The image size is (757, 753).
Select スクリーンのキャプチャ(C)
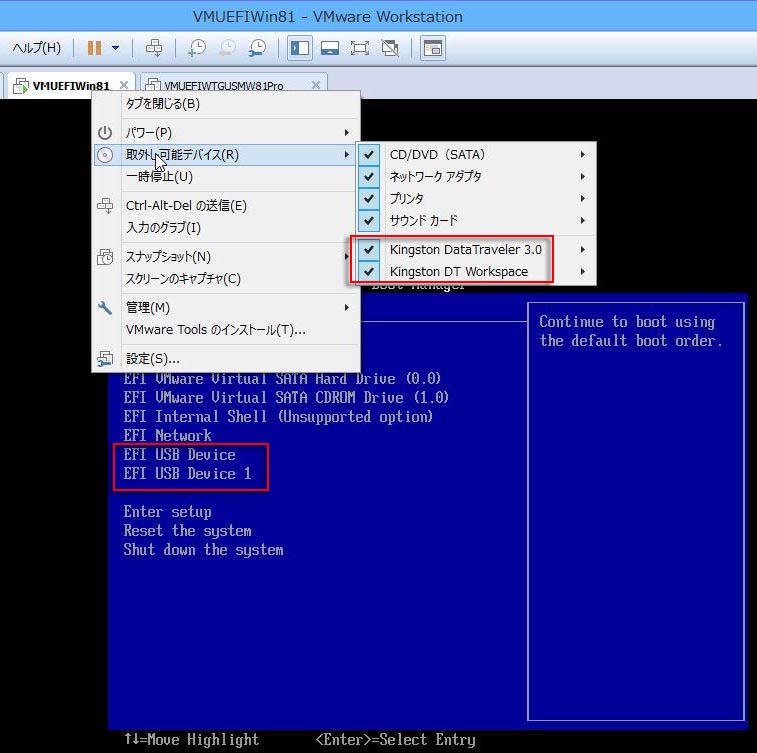226,279
